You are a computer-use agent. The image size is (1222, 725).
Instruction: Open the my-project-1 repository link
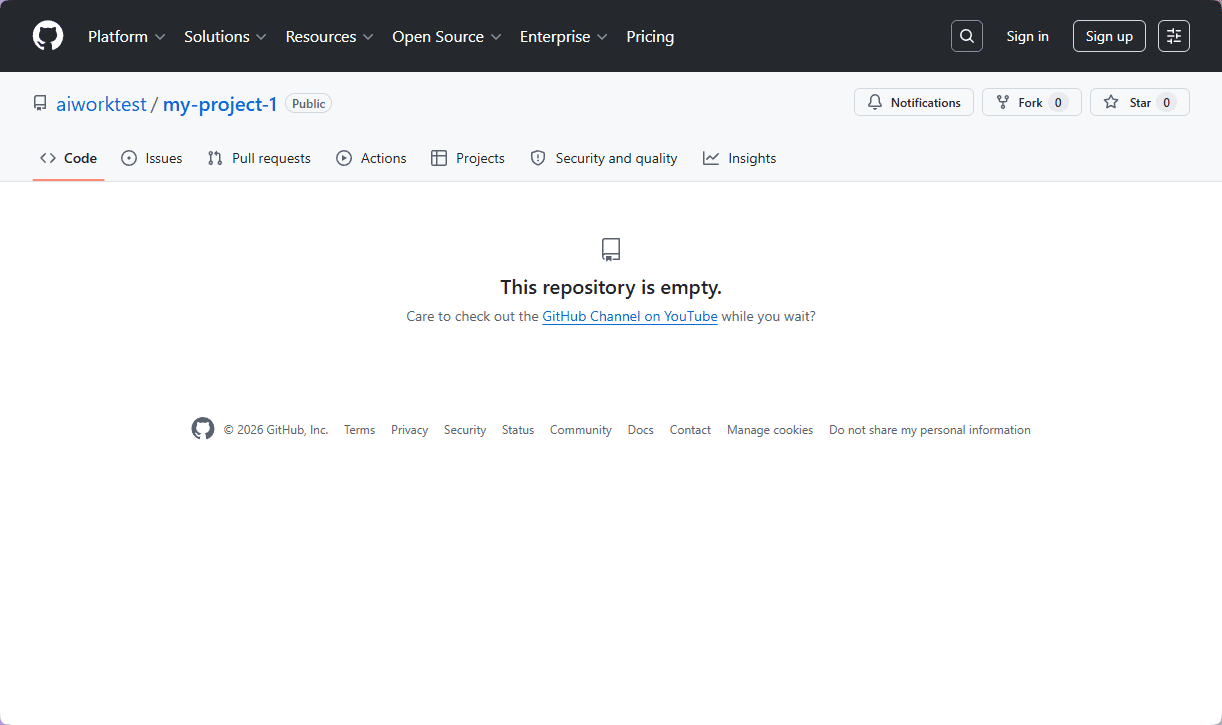coord(220,104)
